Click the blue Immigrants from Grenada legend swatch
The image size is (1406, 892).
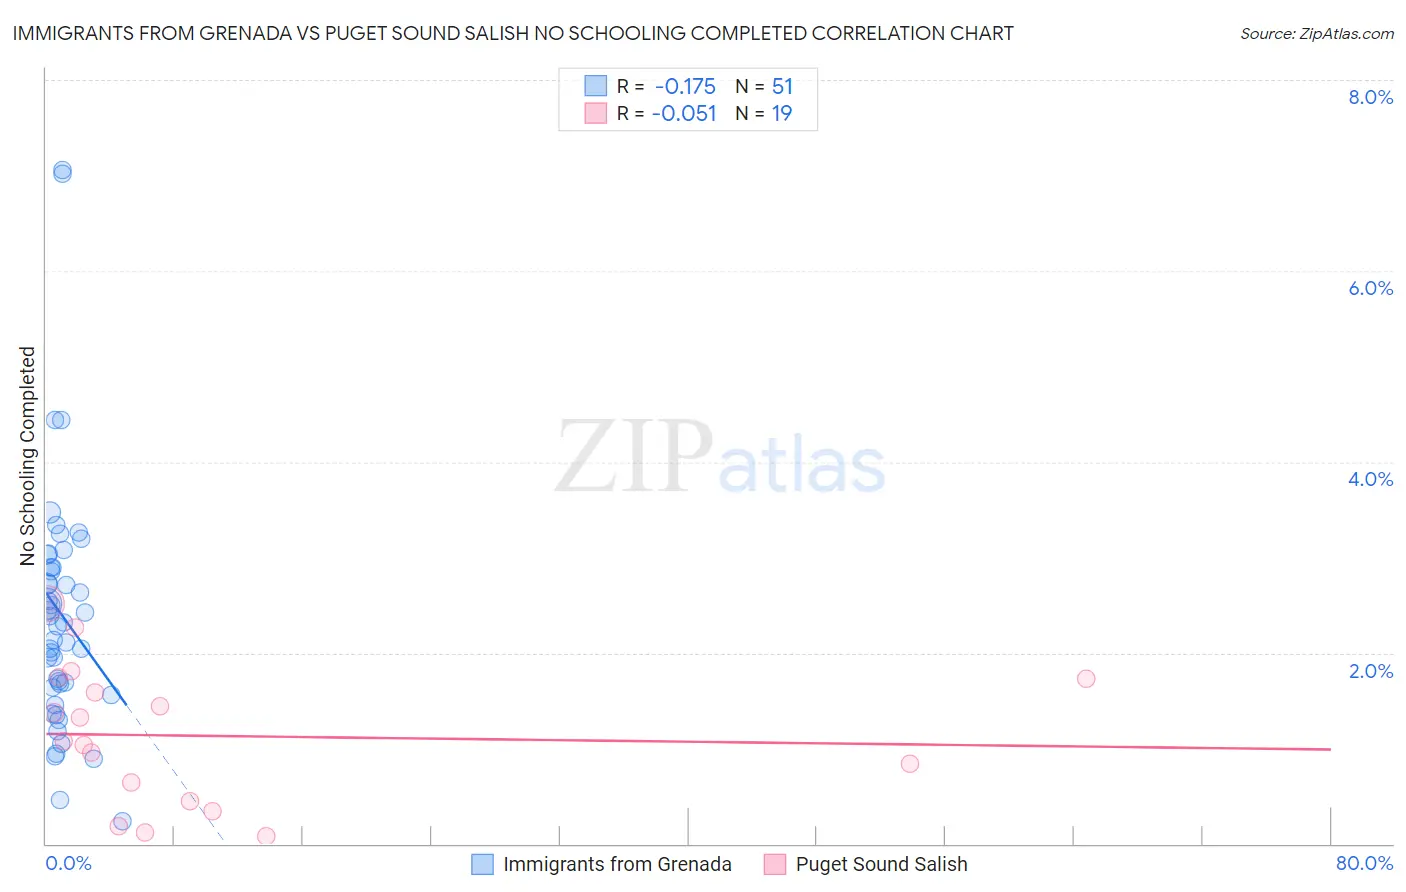pos(482,864)
